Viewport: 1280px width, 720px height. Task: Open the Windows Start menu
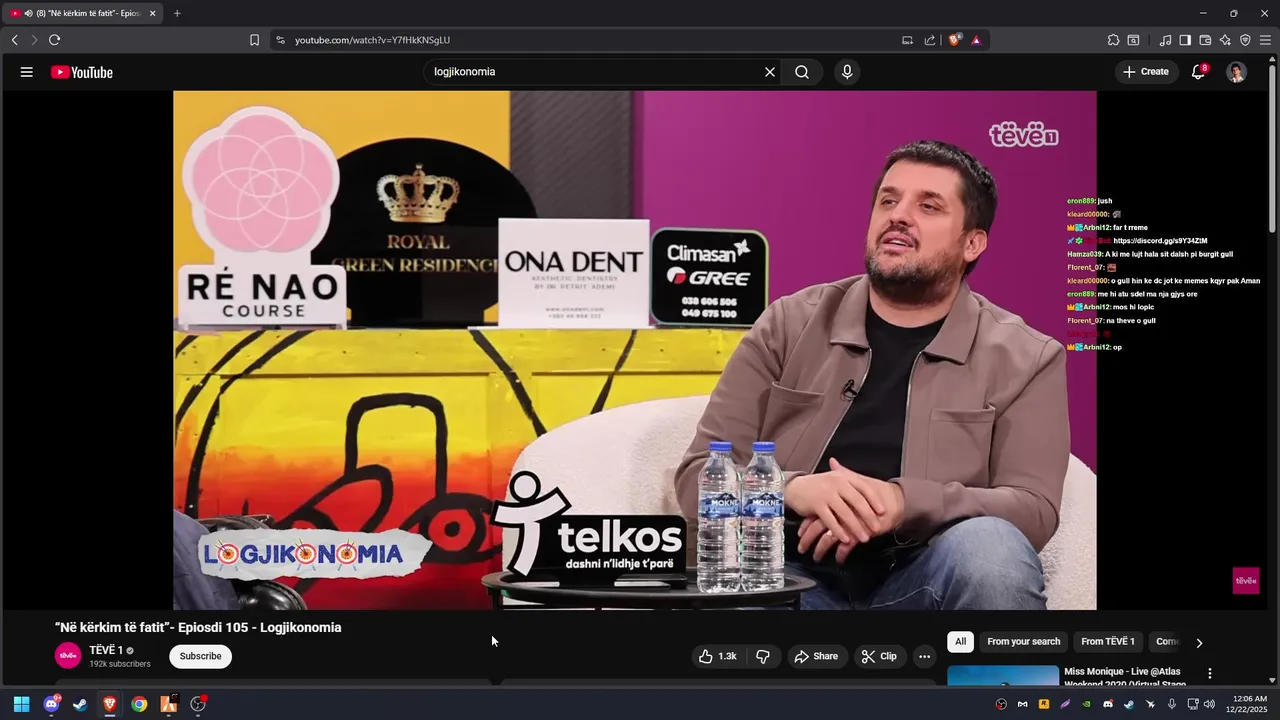21,704
